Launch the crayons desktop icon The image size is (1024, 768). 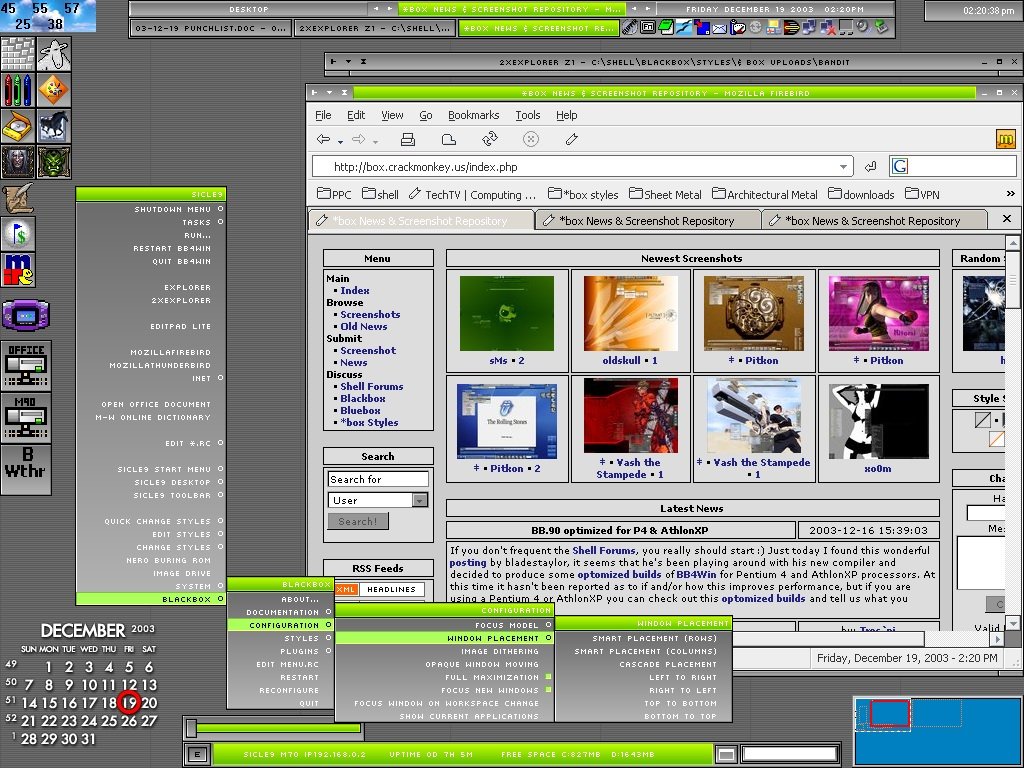18,90
